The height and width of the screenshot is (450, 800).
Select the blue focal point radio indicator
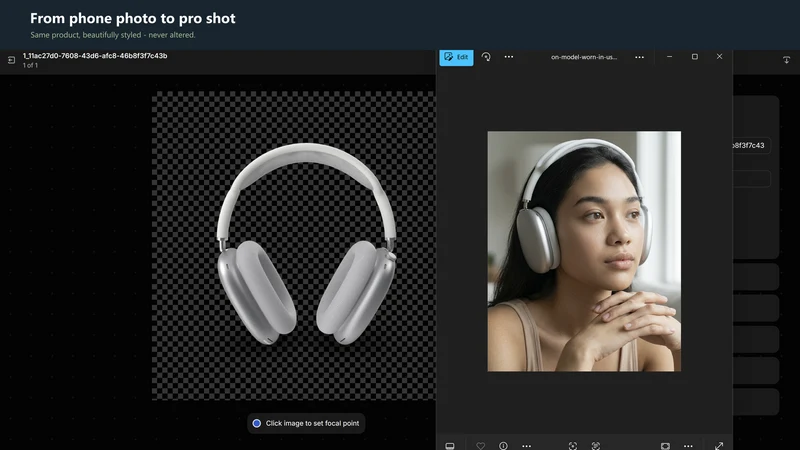pos(257,423)
